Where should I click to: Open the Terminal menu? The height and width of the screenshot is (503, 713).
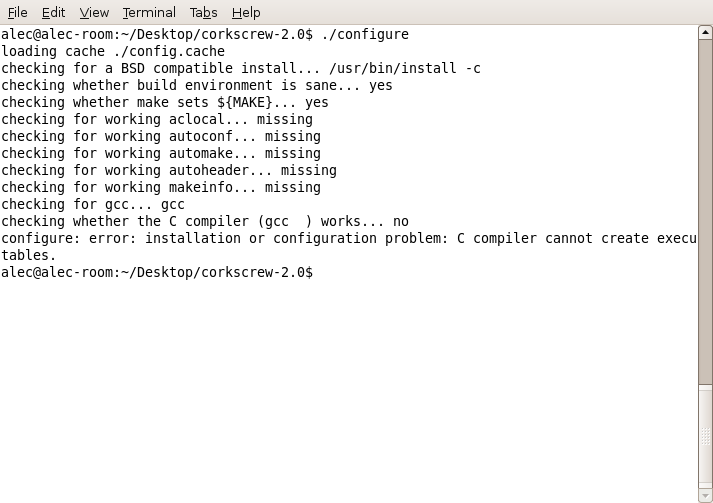tap(149, 12)
